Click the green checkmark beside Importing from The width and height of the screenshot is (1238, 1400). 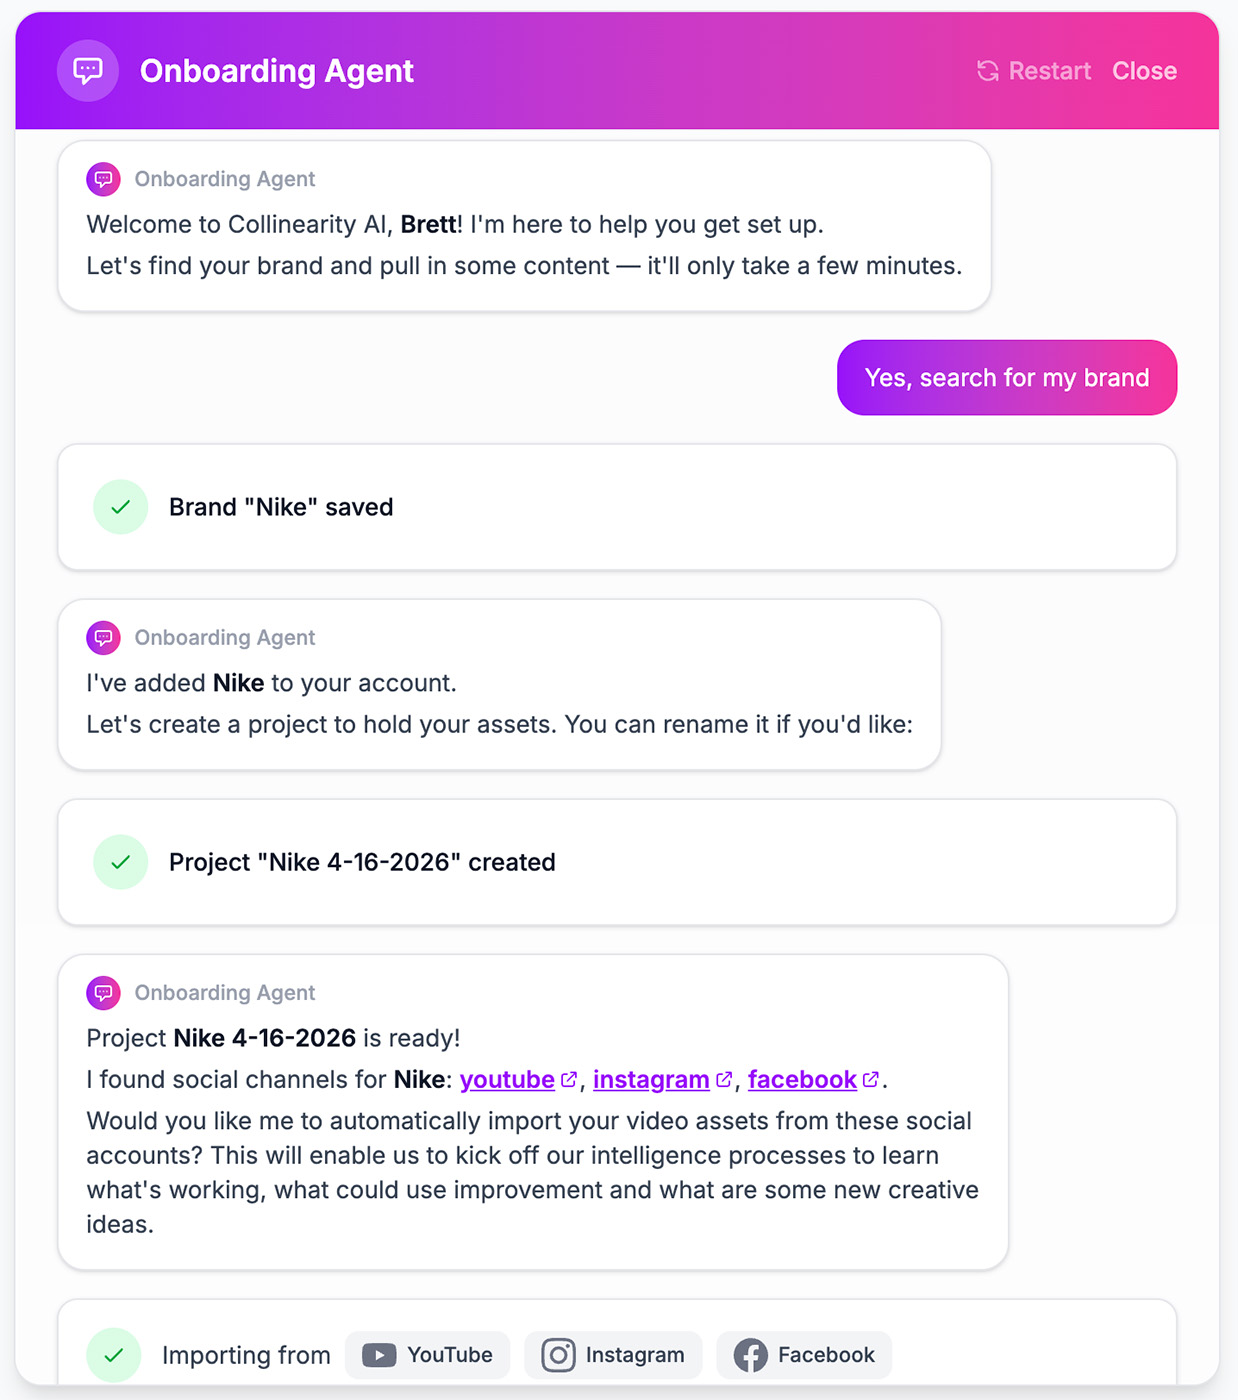113,1355
